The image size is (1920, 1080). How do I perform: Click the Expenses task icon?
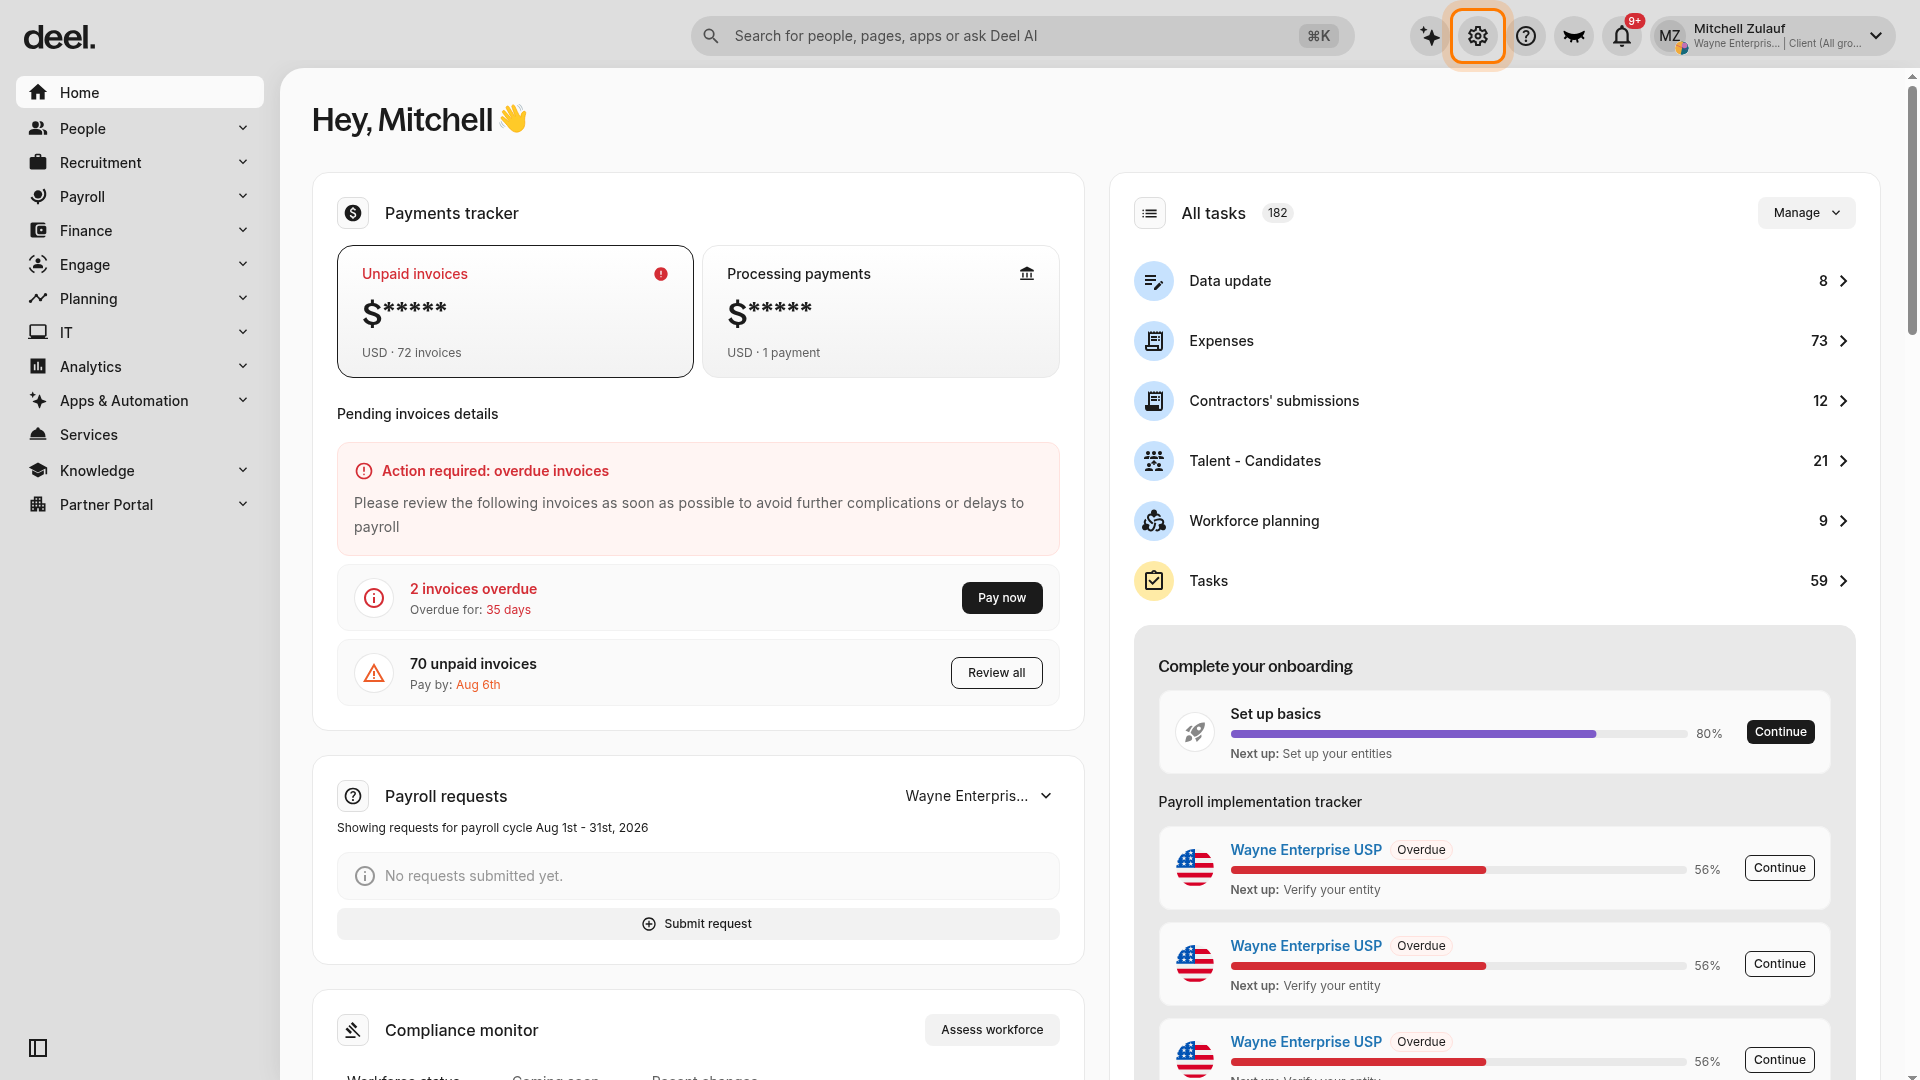pyautogui.click(x=1154, y=341)
